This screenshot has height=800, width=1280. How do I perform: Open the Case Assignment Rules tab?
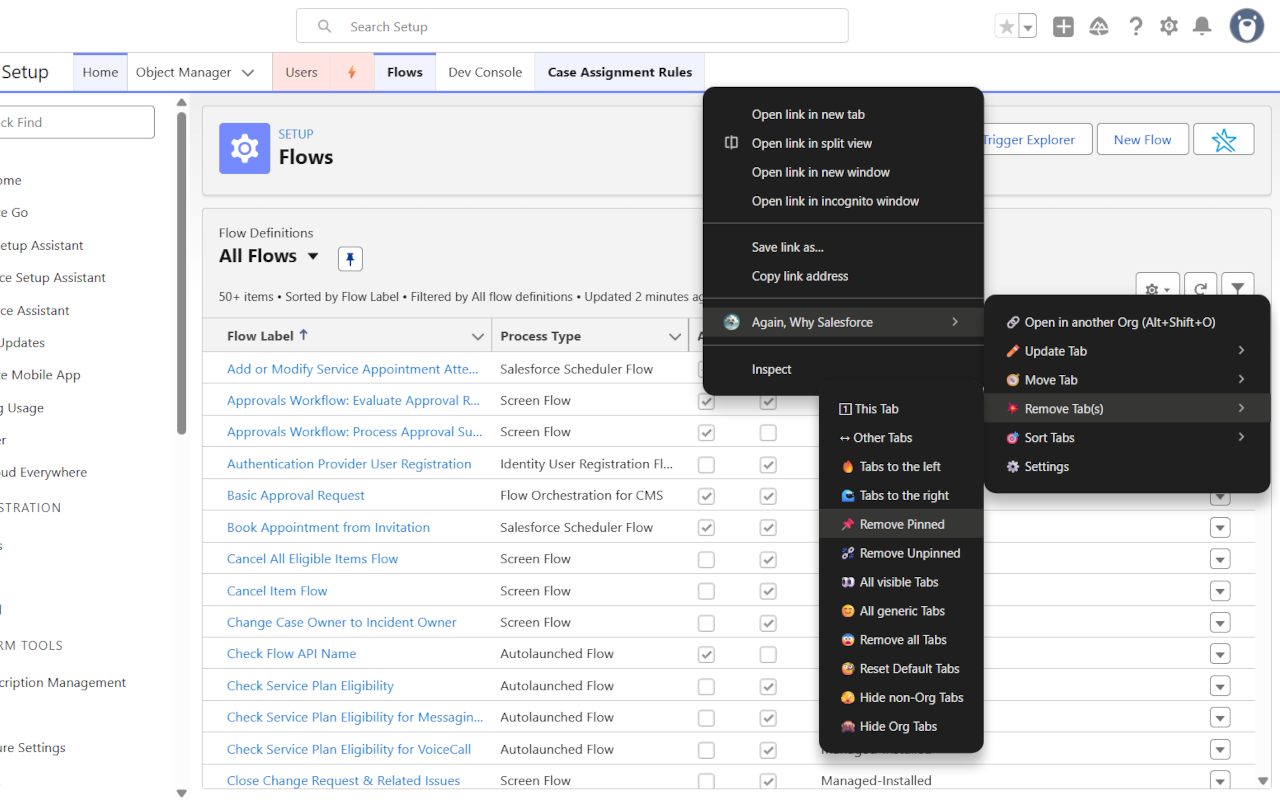click(x=620, y=72)
